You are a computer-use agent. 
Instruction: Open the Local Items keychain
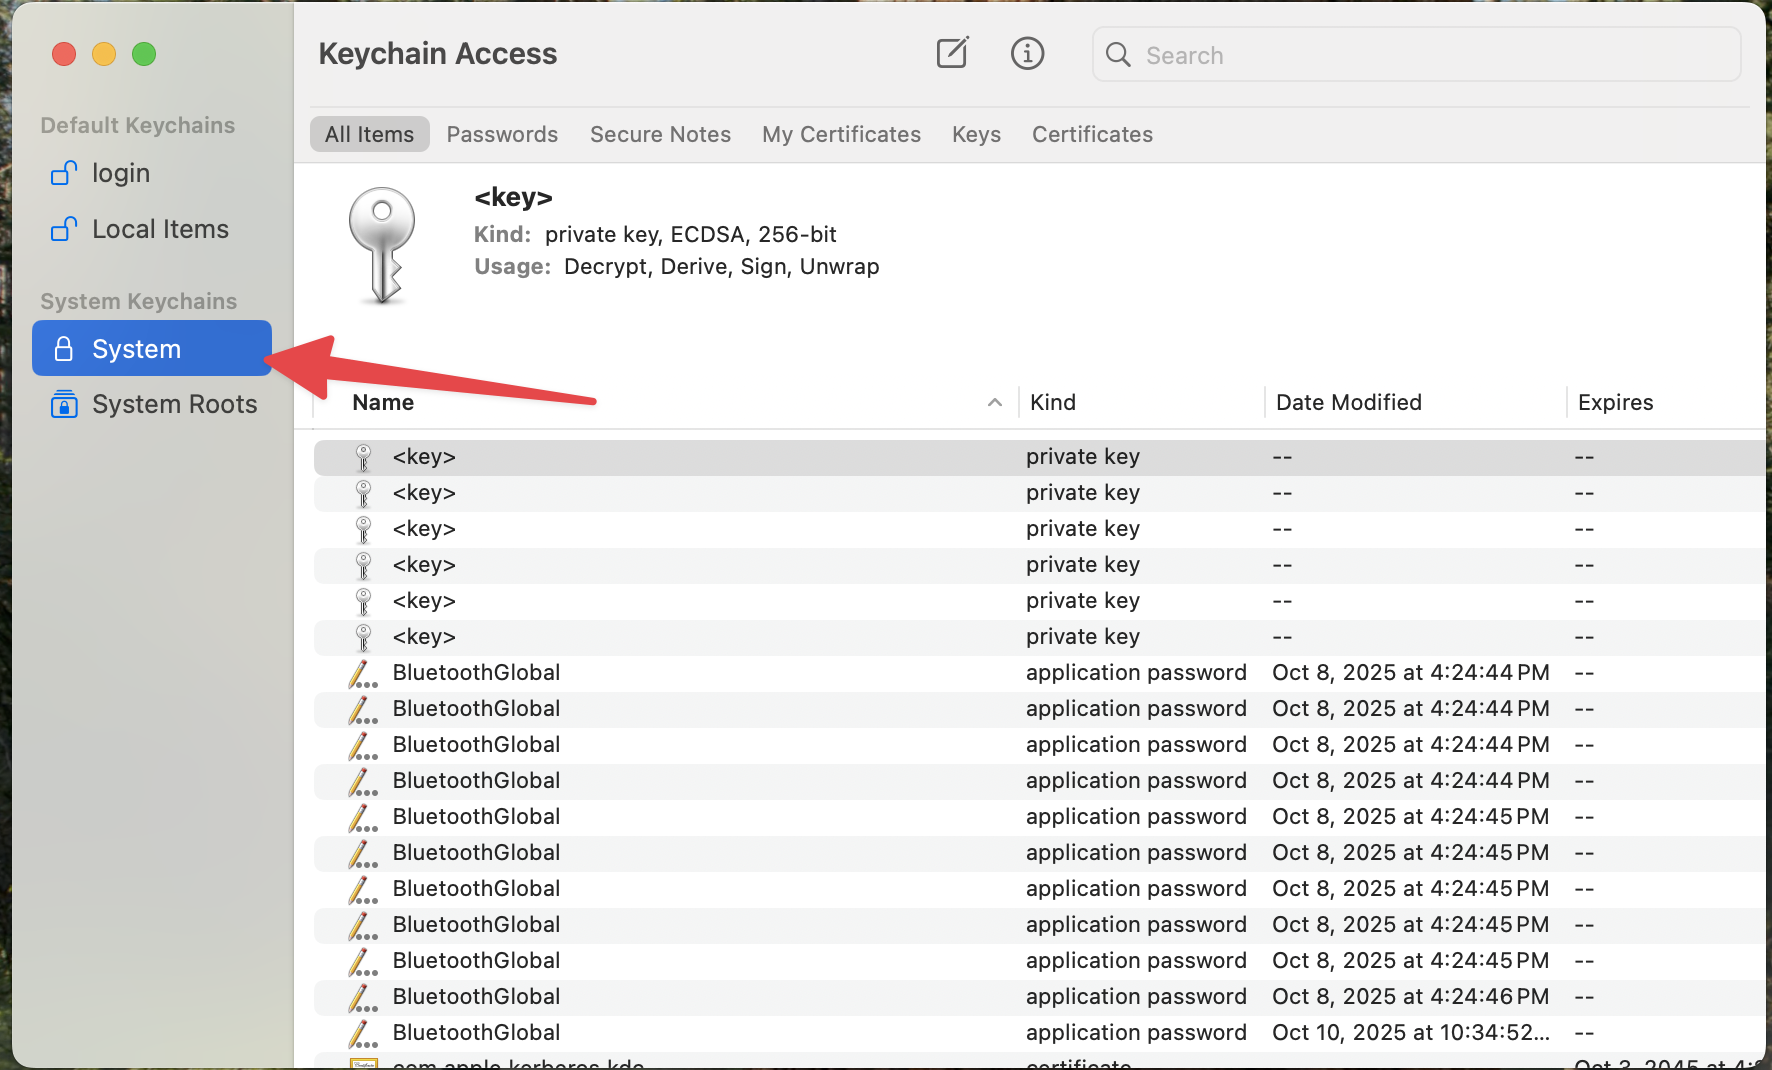tap(159, 229)
